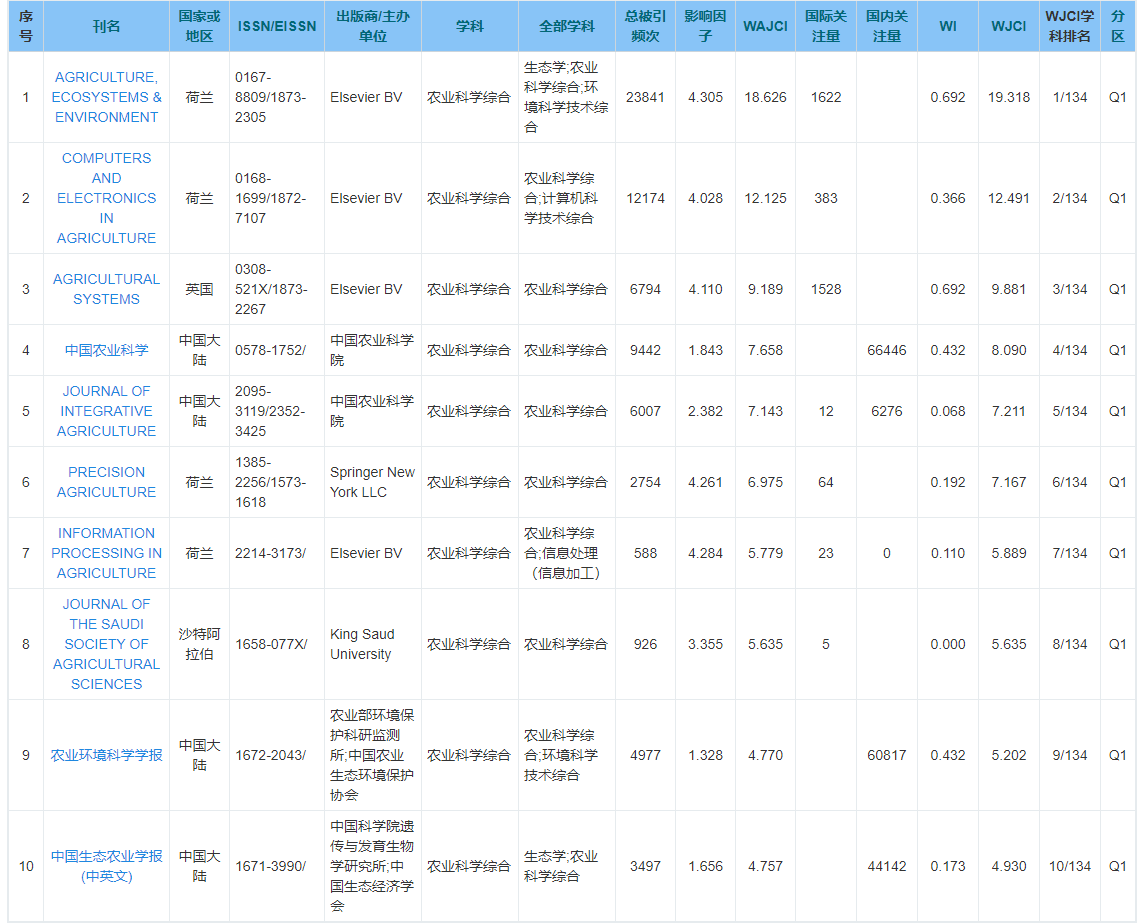Open the 中国生态农业学报(中英文) journal link
Viewport: 1139px width, 923px height.
pyautogui.click(x=106, y=866)
